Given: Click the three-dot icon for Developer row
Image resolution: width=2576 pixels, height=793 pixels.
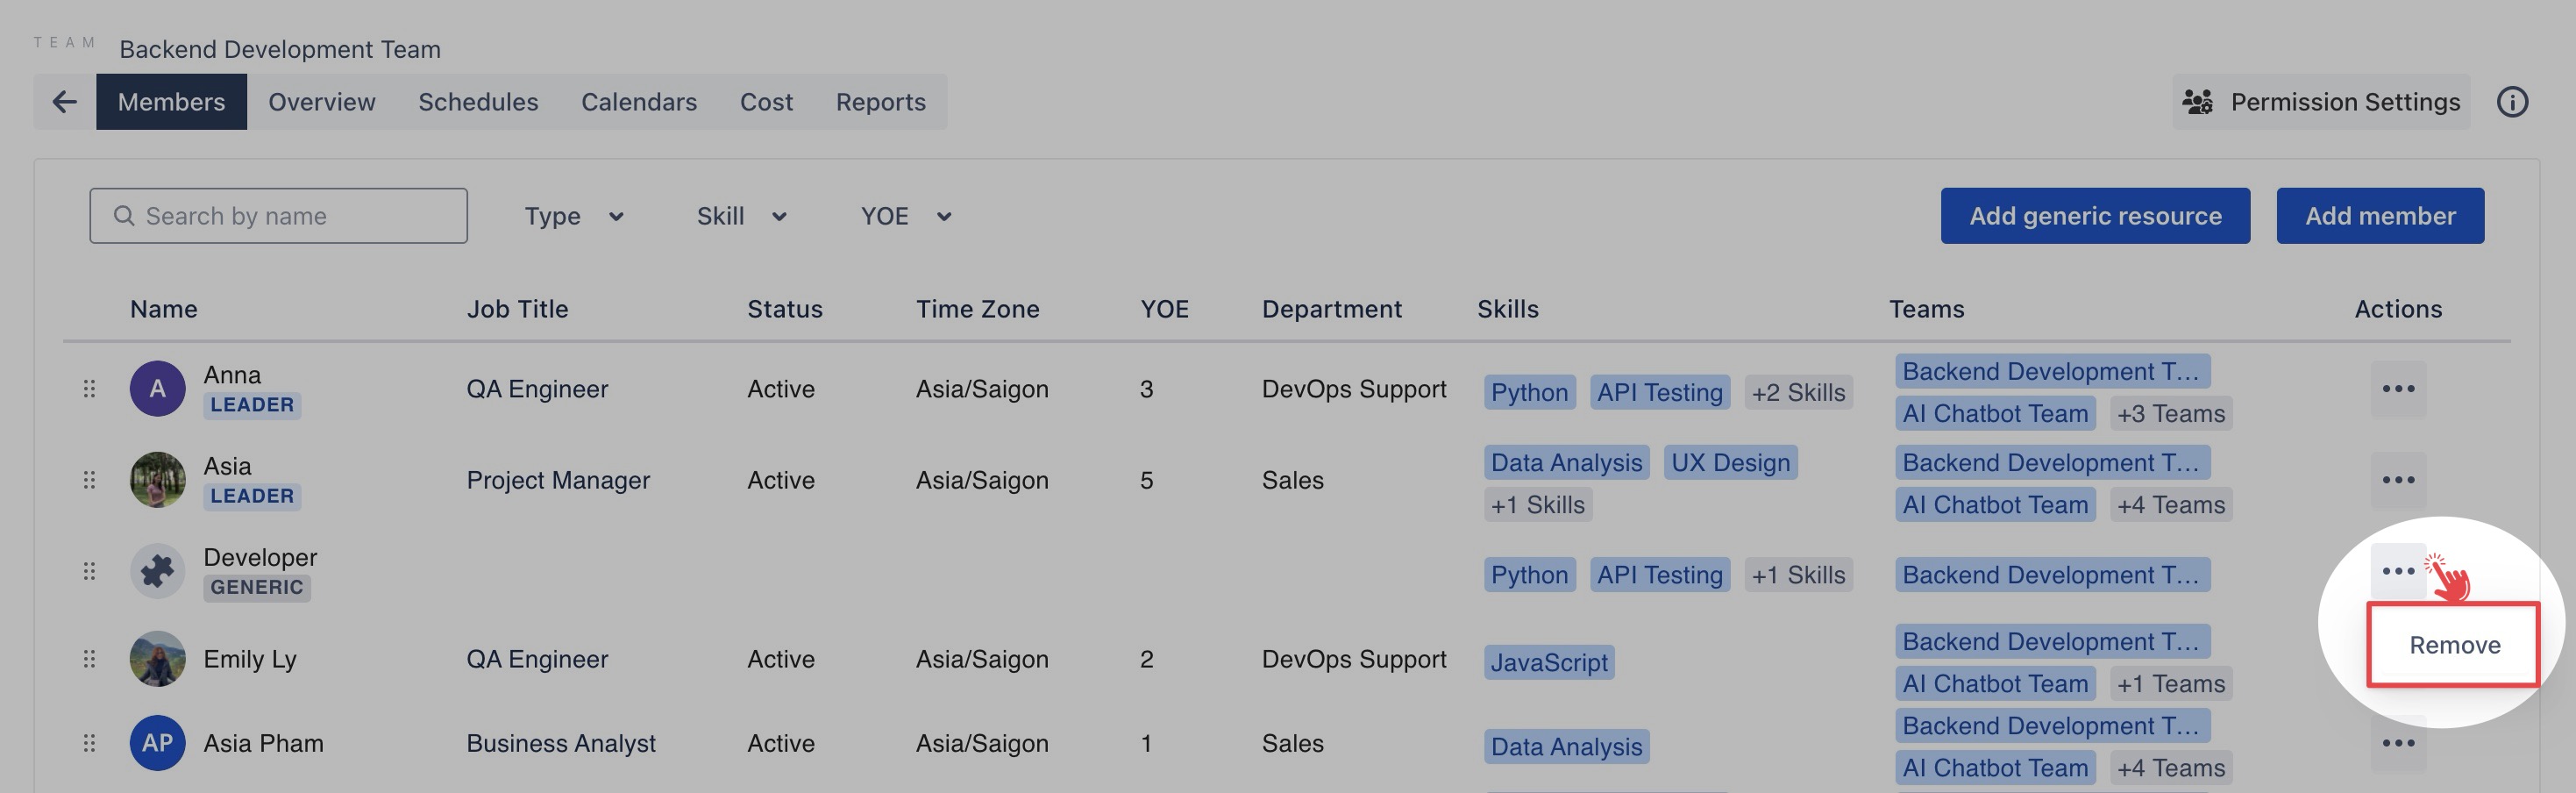Looking at the screenshot, I should [2397, 571].
